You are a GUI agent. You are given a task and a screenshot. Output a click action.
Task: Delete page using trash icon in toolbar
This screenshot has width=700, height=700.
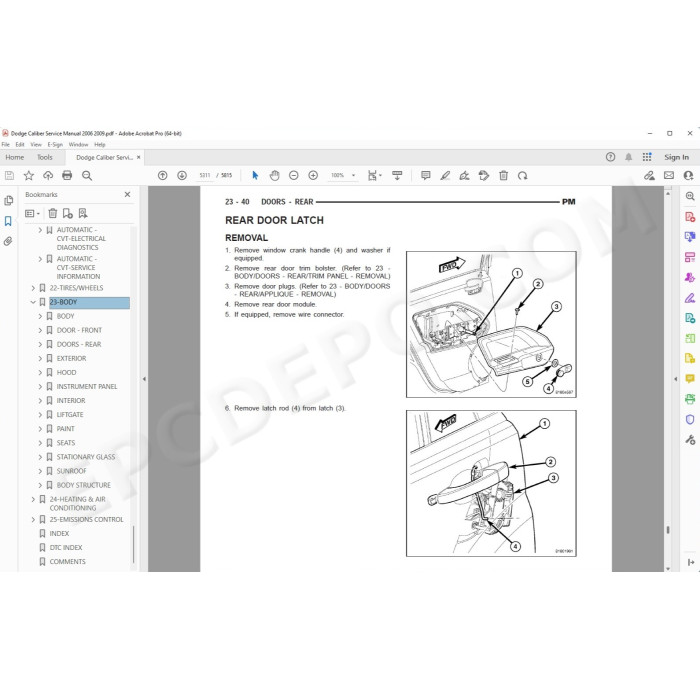(503, 175)
